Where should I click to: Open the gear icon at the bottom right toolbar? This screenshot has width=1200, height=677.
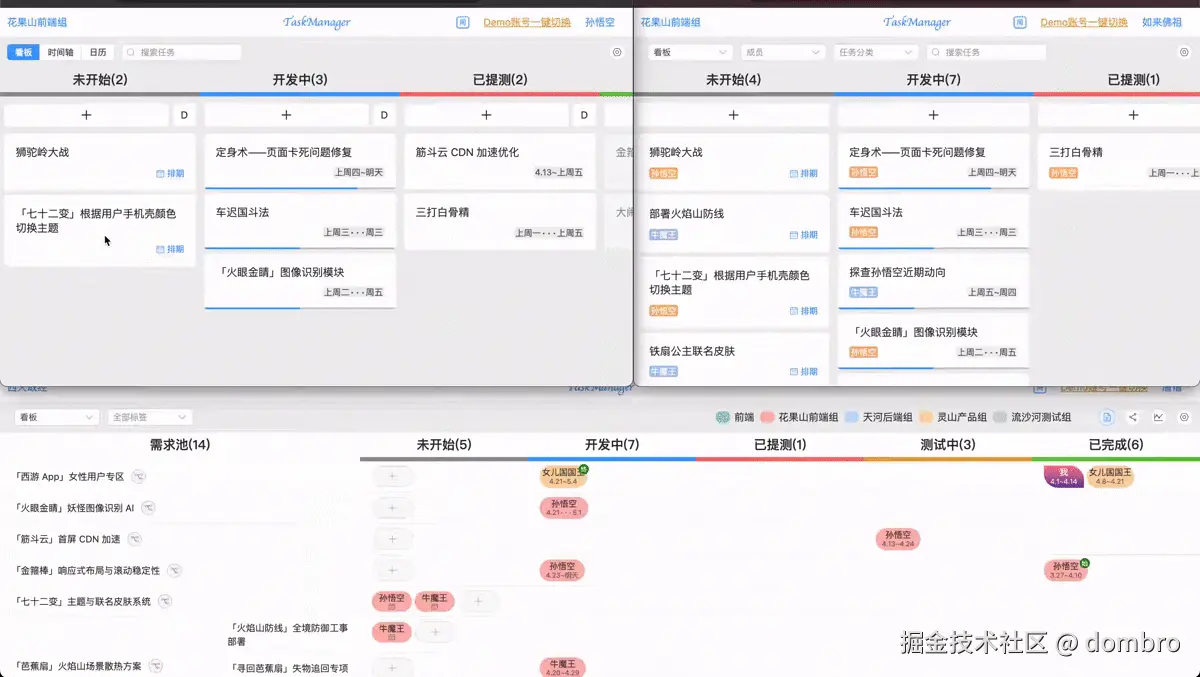pyautogui.click(x=1184, y=417)
